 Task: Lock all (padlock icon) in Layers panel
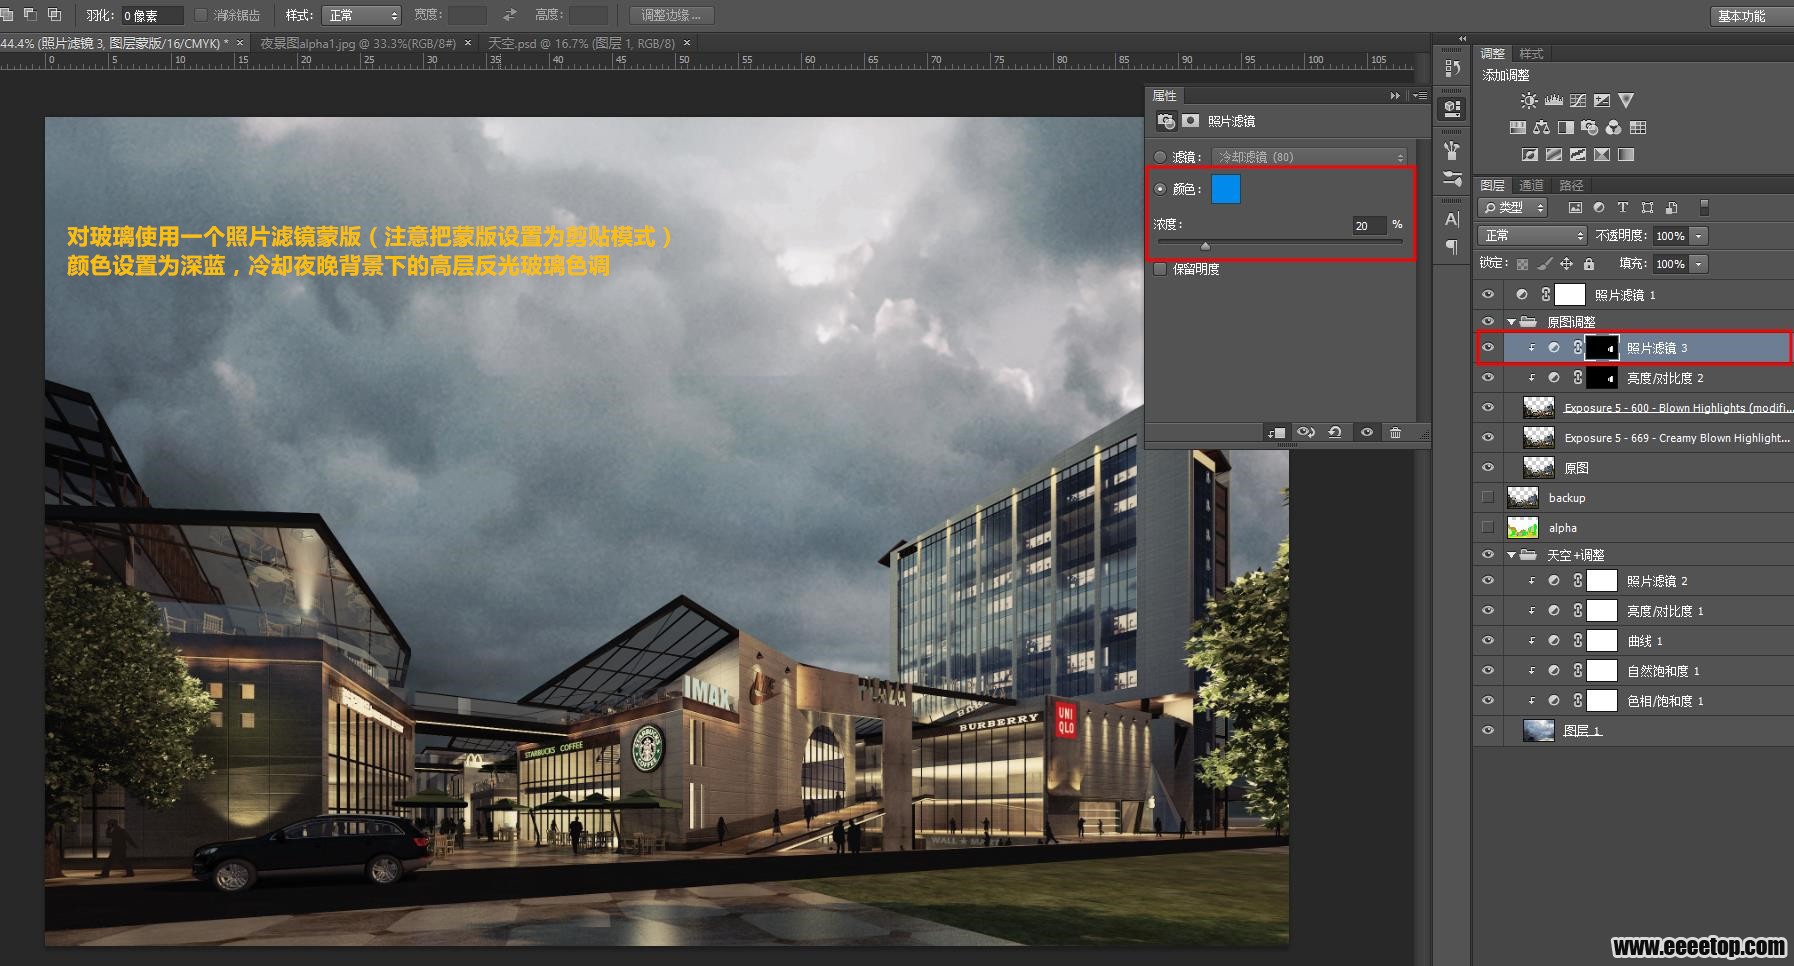[x=1588, y=264]
